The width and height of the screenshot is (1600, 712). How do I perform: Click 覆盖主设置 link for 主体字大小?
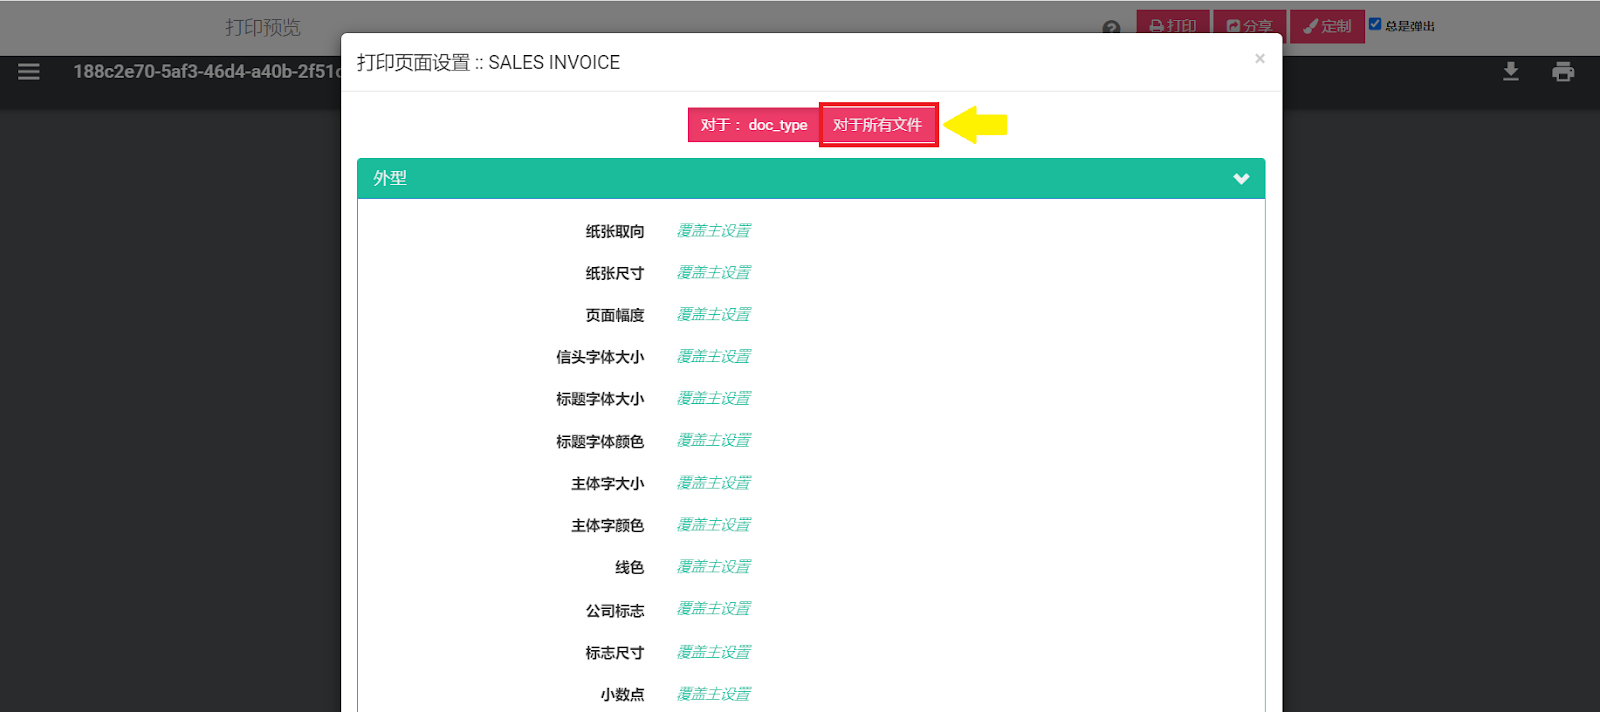coord(713,483)
